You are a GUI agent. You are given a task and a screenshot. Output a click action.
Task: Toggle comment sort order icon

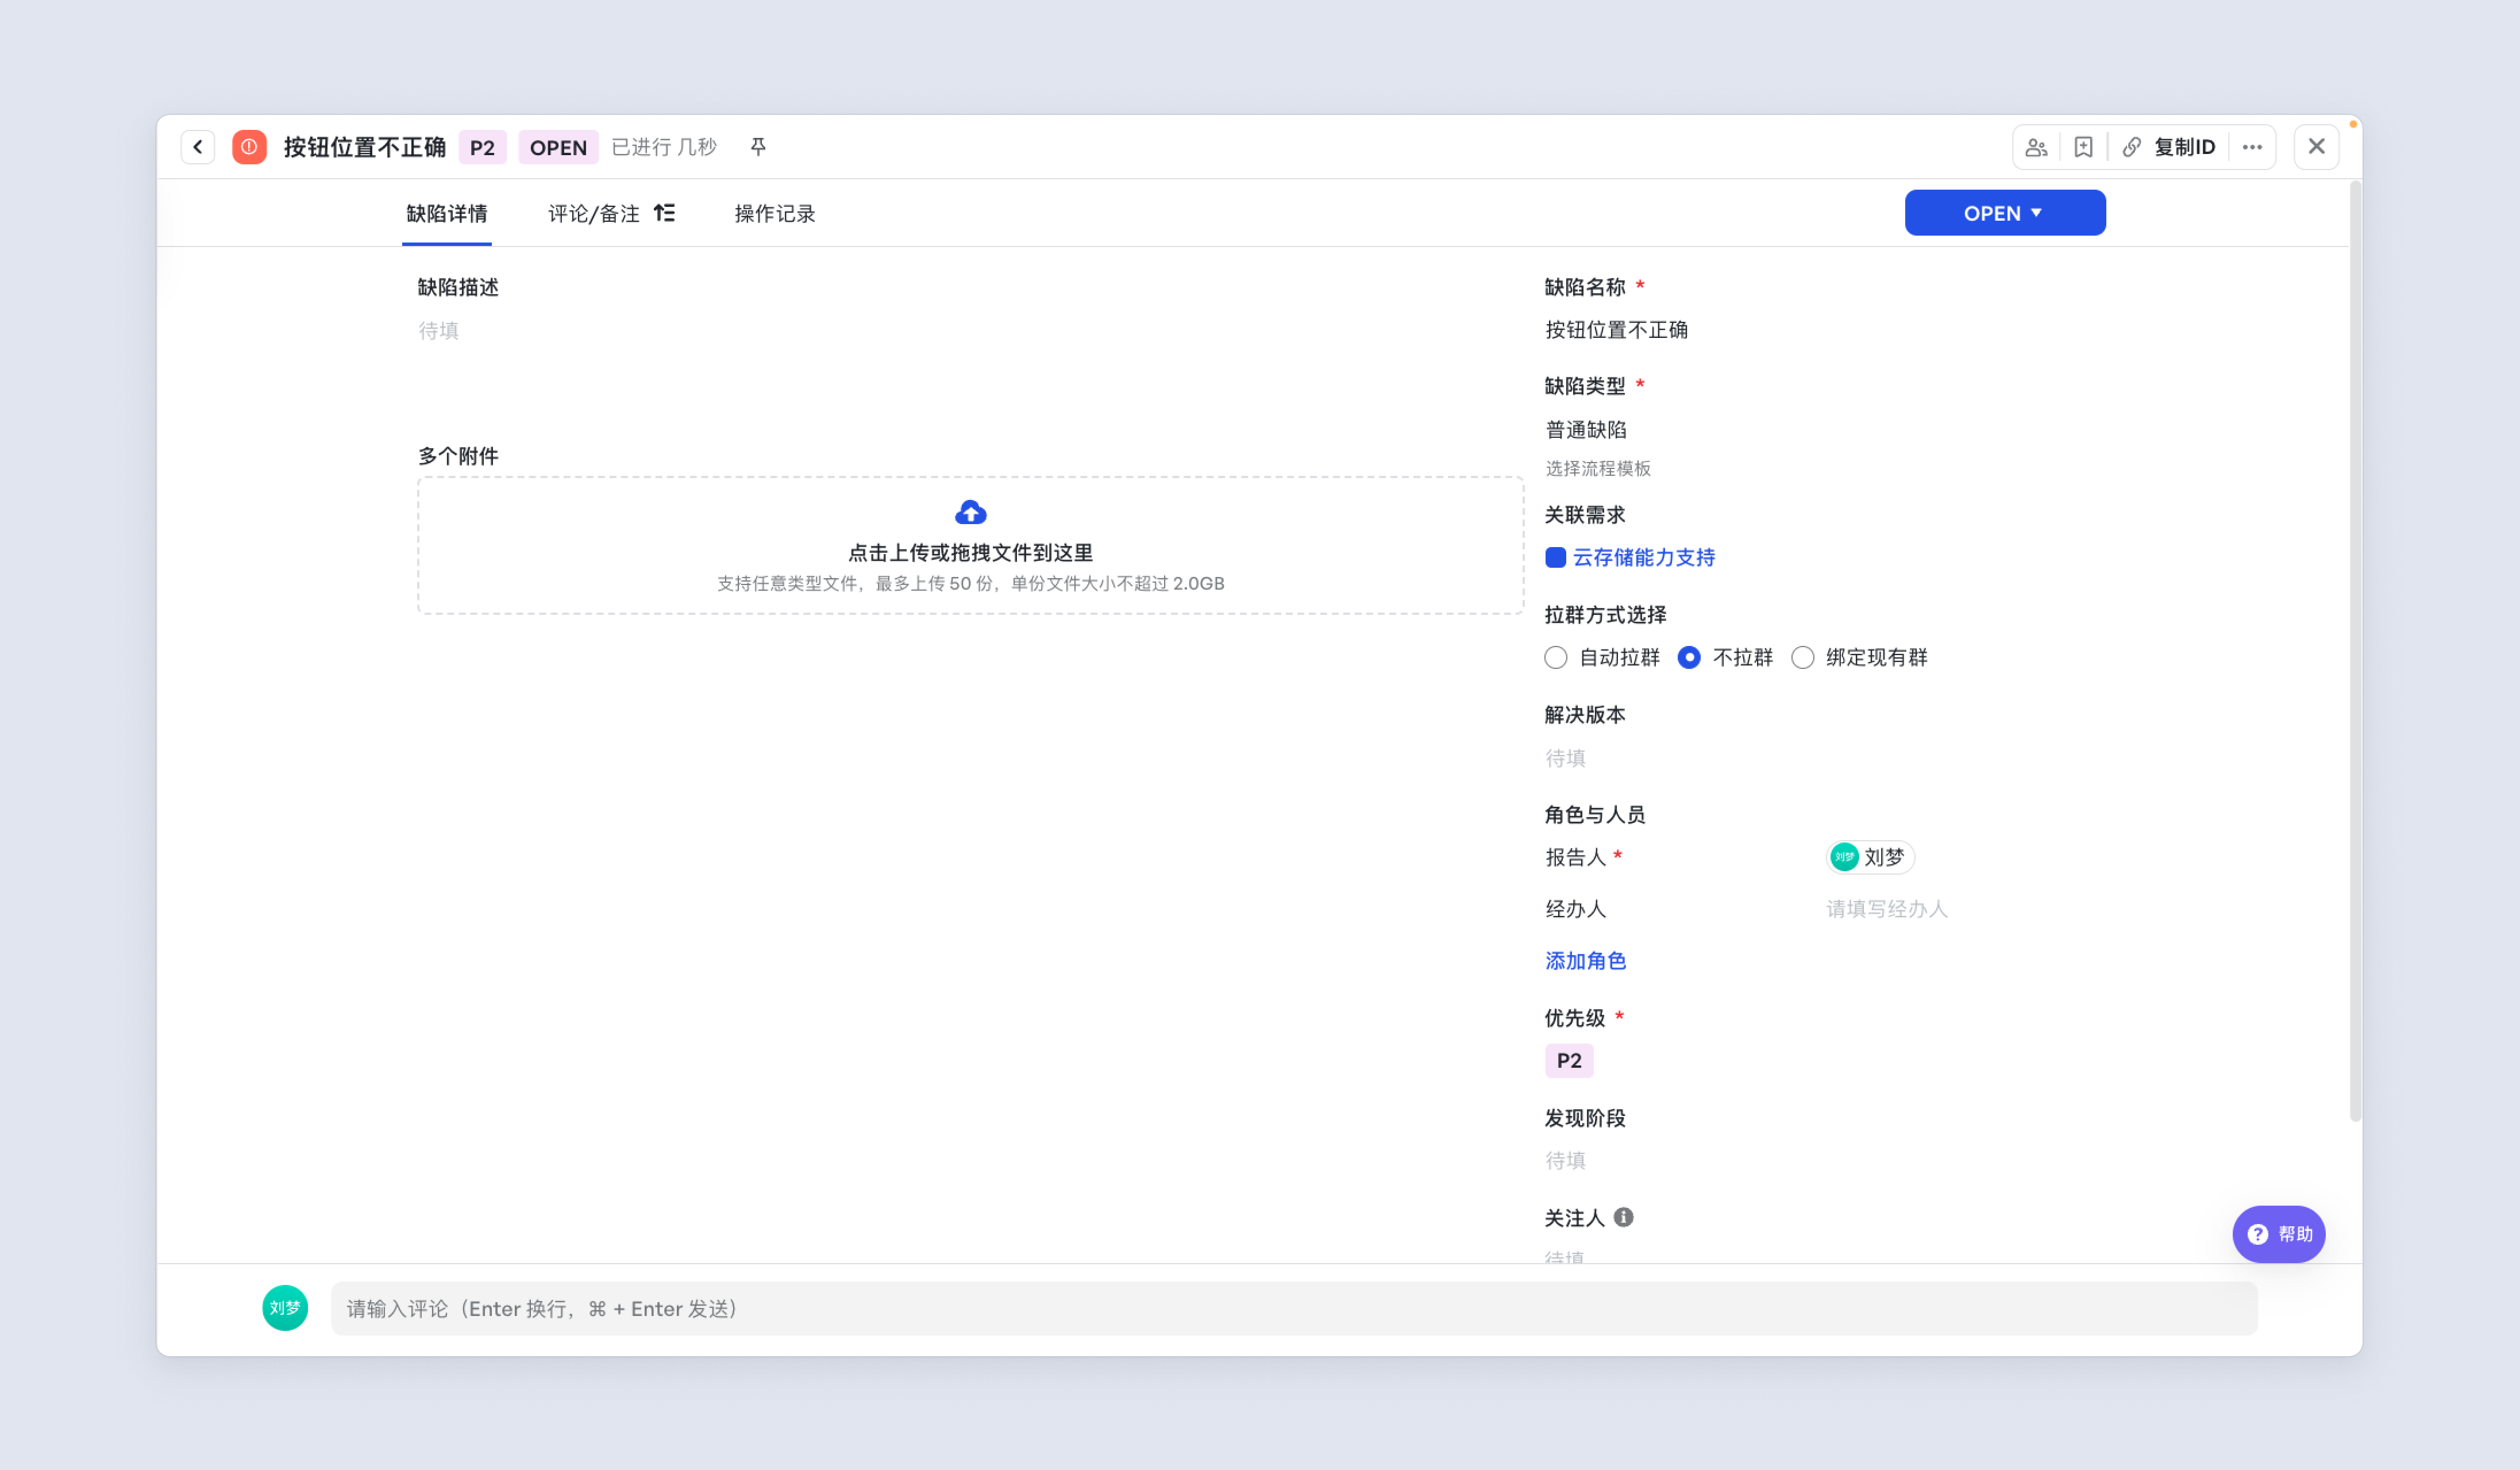tap(664, 213)
